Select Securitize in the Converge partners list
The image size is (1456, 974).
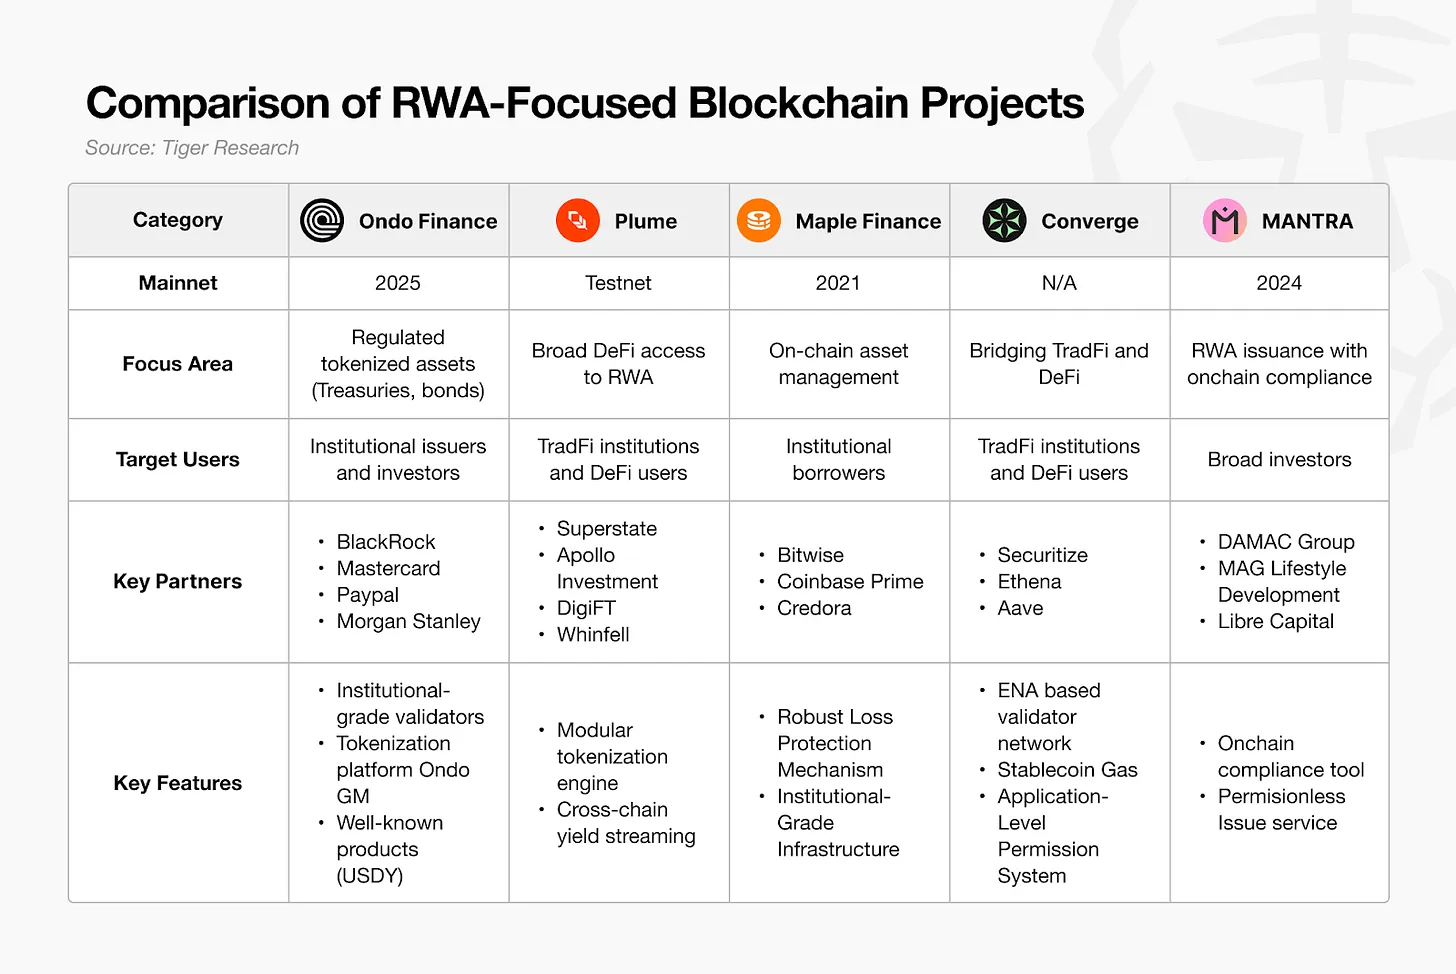[1042, 555]
